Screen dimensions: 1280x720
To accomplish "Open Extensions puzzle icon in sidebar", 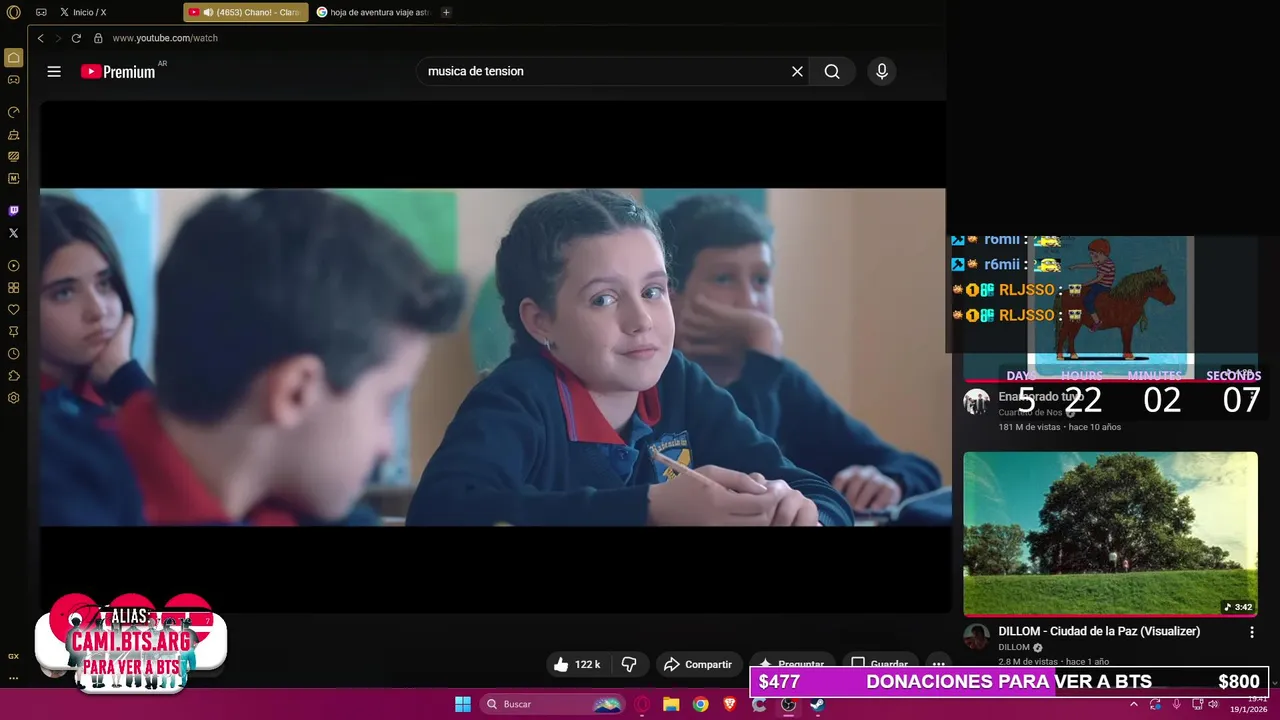I will 14,376.
